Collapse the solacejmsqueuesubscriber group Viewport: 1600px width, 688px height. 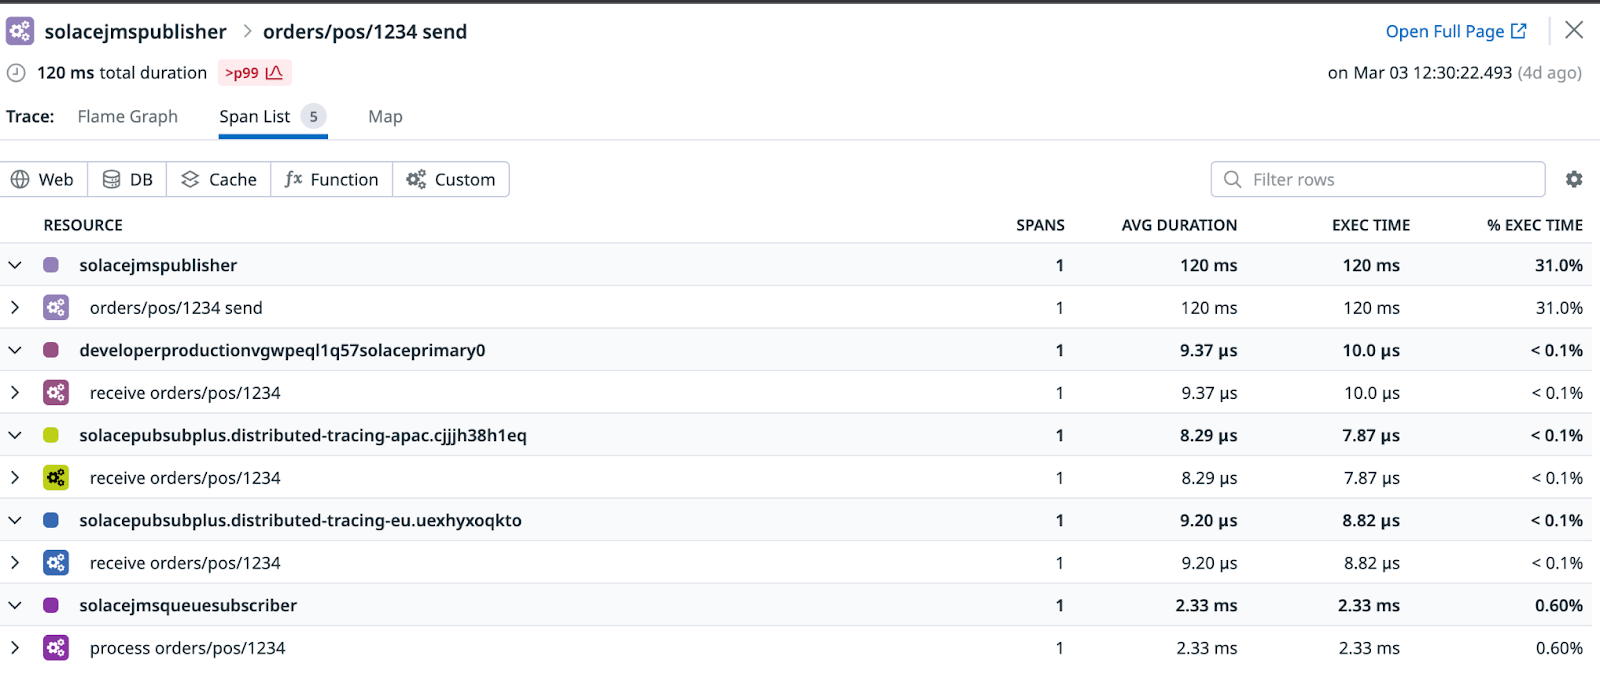tap(15, 605)
